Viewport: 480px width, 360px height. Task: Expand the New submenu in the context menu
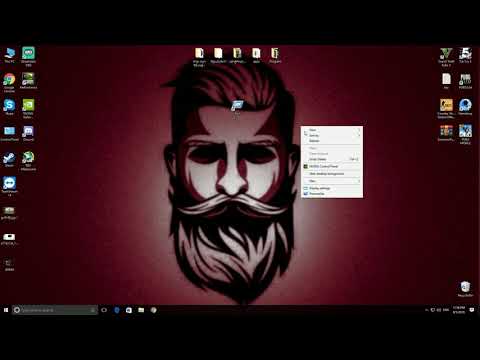coord(332,181)
